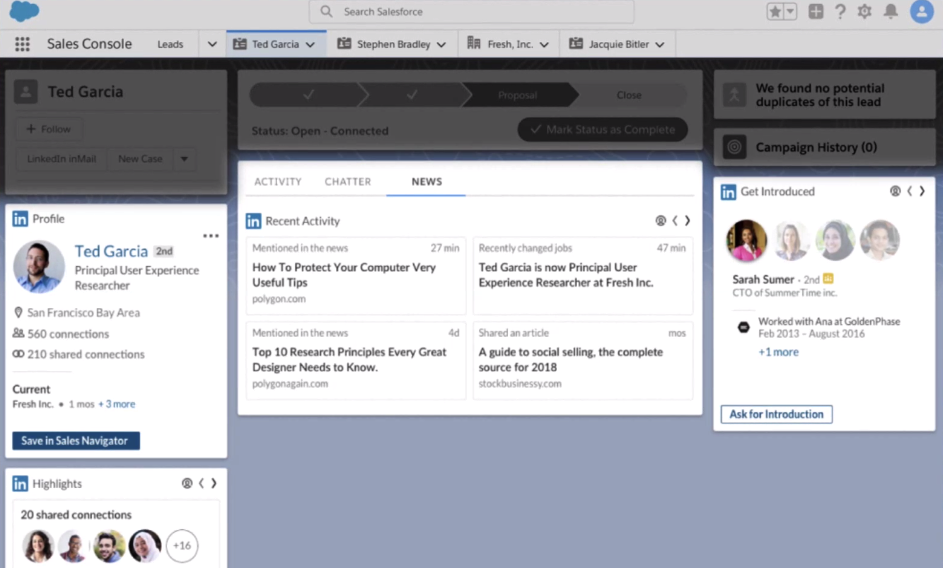Click Ted Garcia's LinkedIn profile photo
This screenshot has width=943, height=568.
pyautogui.click(x=39, y=267)
